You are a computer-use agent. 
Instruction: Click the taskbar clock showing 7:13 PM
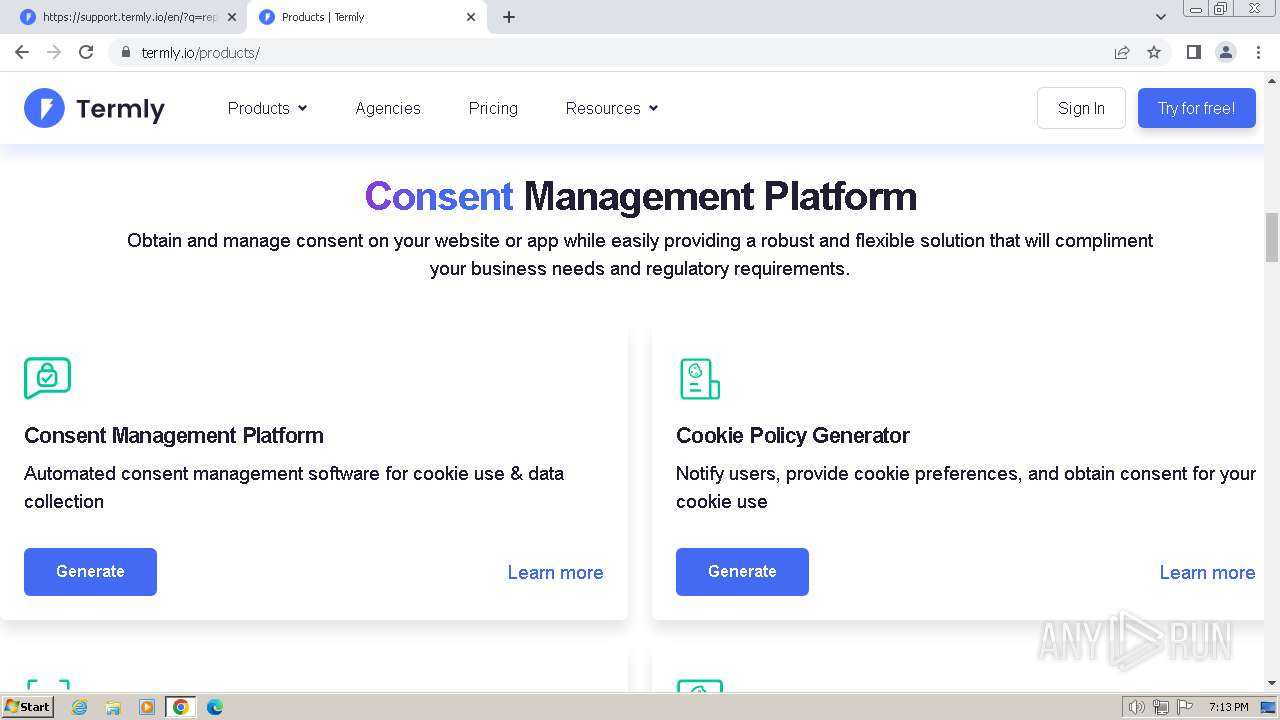point(1228,707)
